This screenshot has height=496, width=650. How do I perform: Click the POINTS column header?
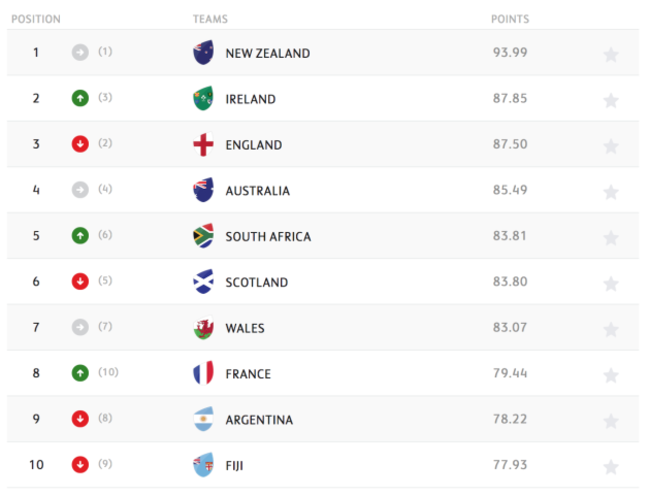510,19
